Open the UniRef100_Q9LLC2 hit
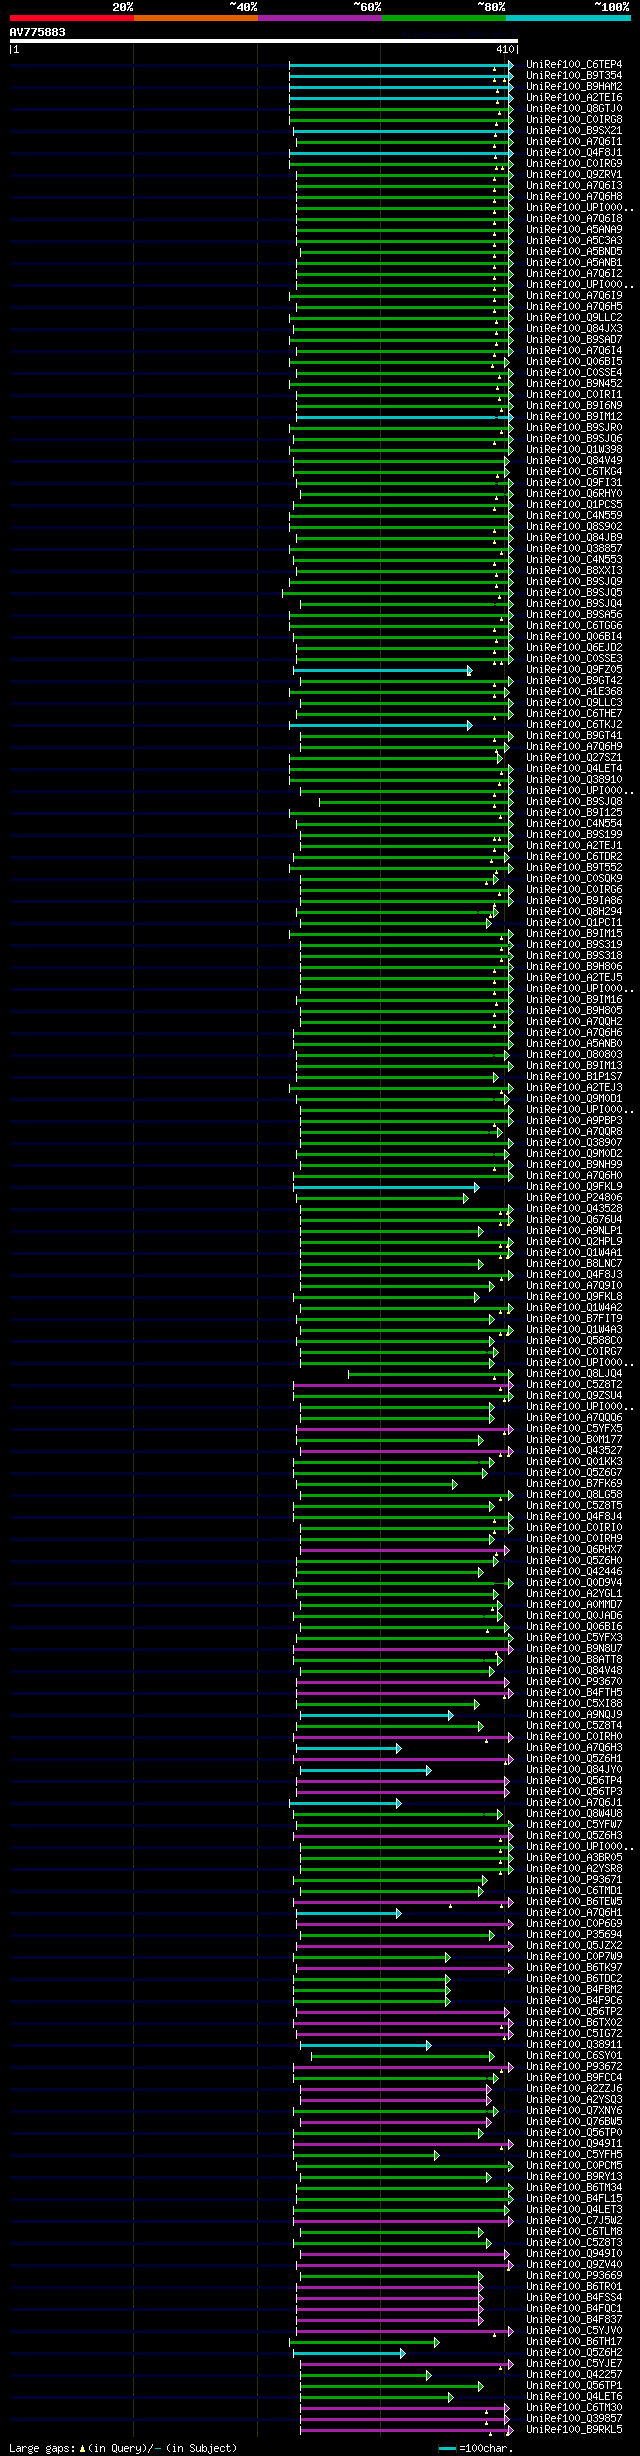This screenshot has width=640, height=2456. (x=574, y=318)
